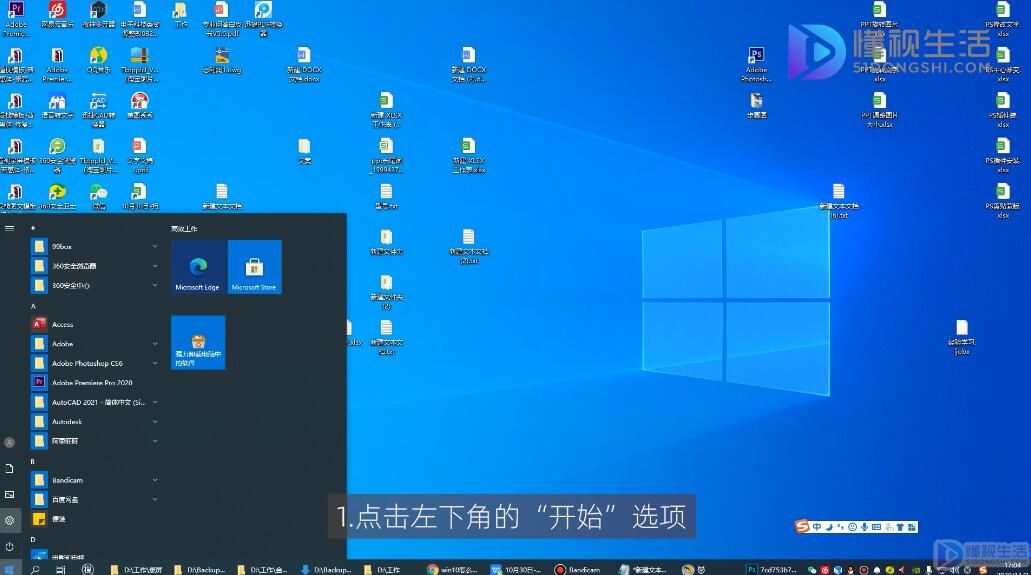Viewport: 1031px width, 575px height.
Task: Open the Settings gear in Start sidebar
Action: [x=9, y=520]
